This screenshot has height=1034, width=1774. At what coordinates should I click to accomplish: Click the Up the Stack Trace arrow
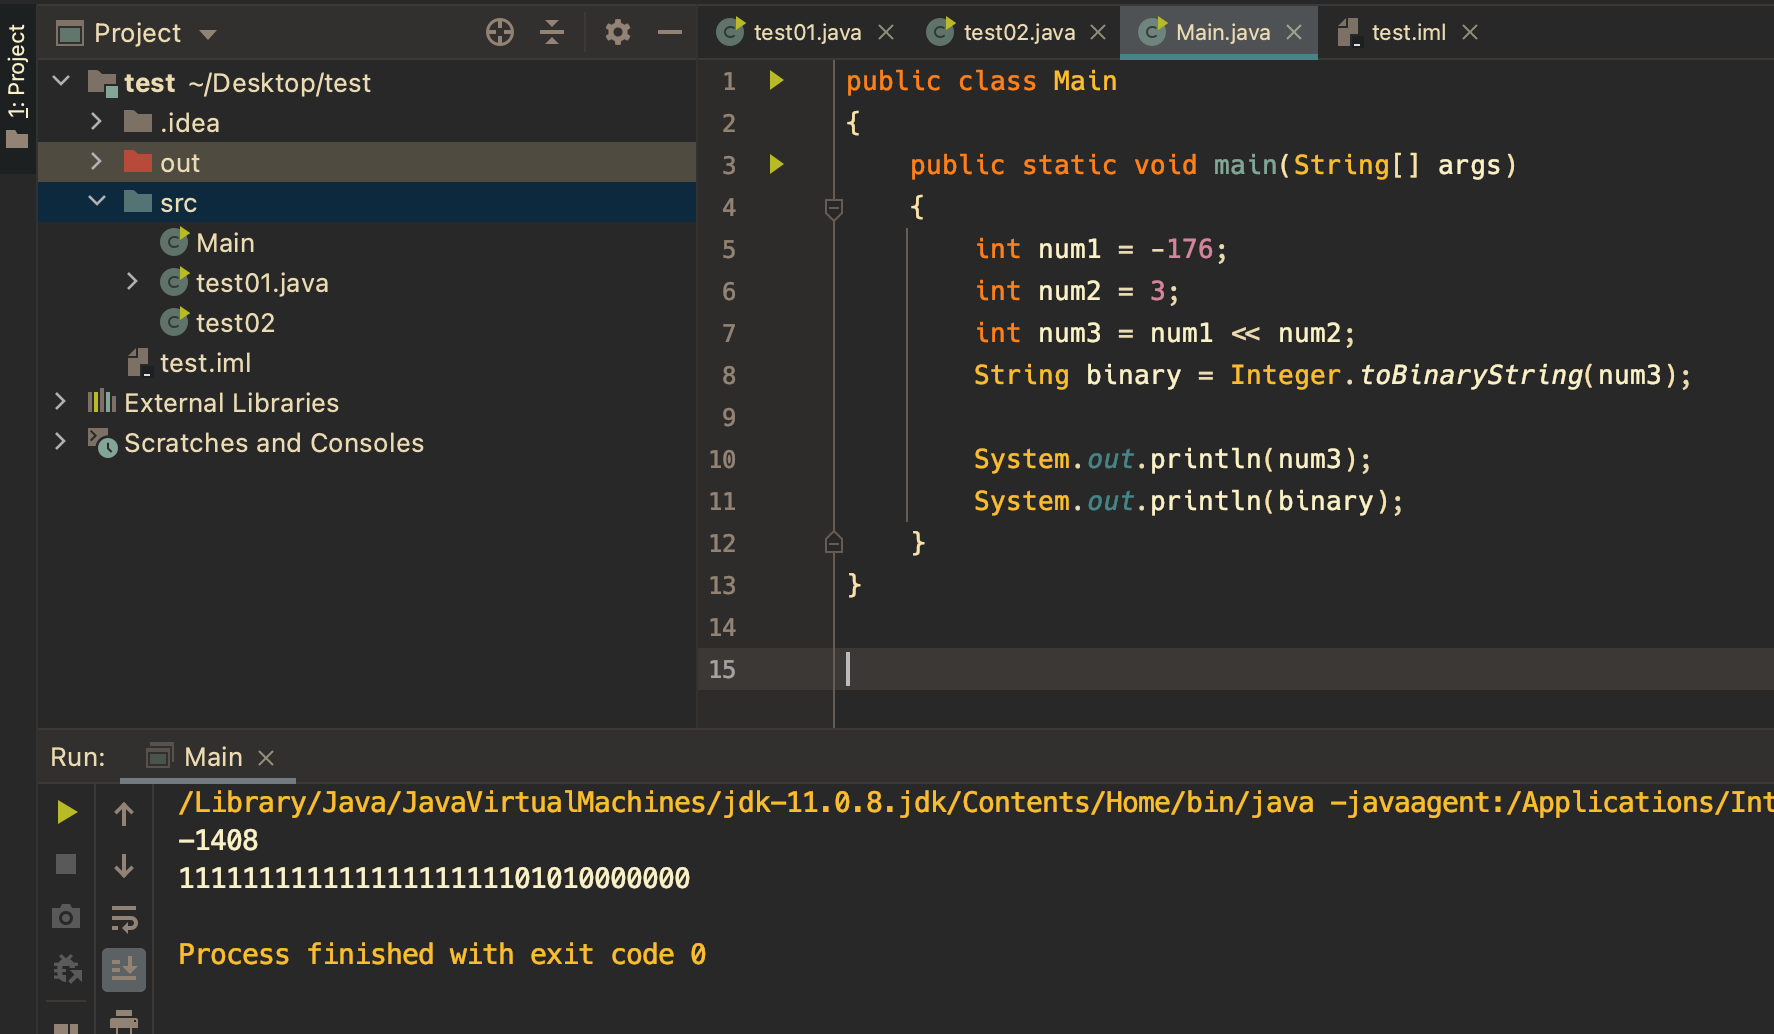point(124,814)
